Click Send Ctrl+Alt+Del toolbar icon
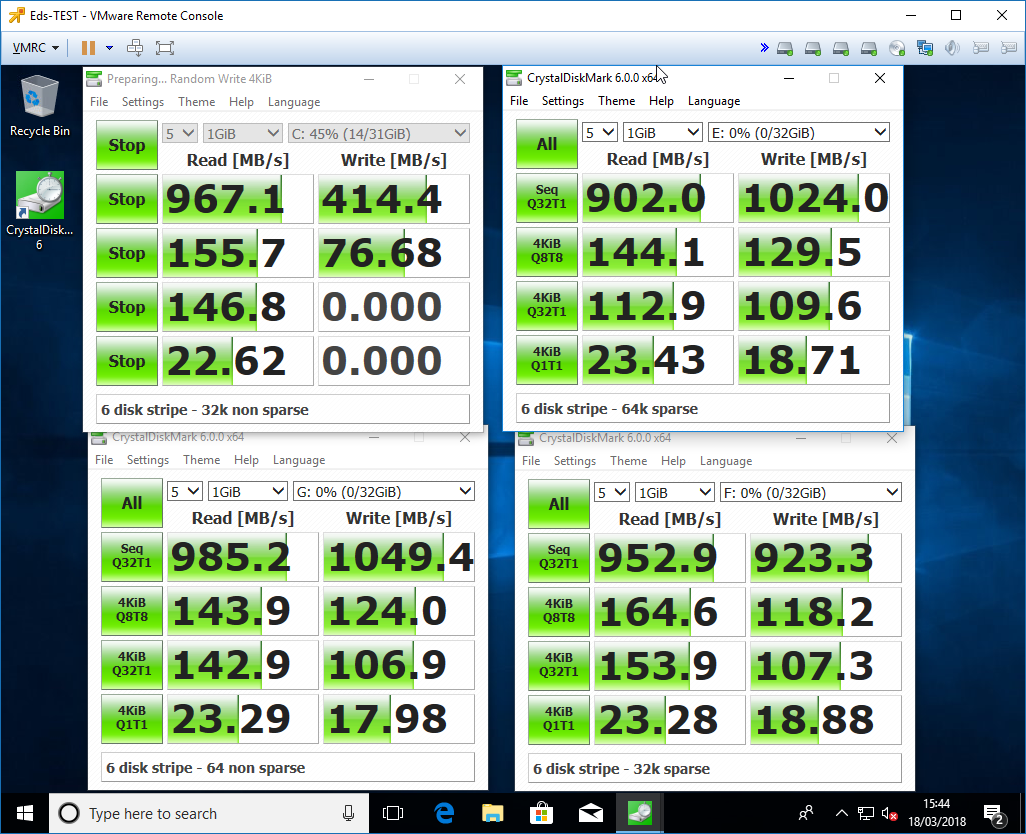 (135, 48)
